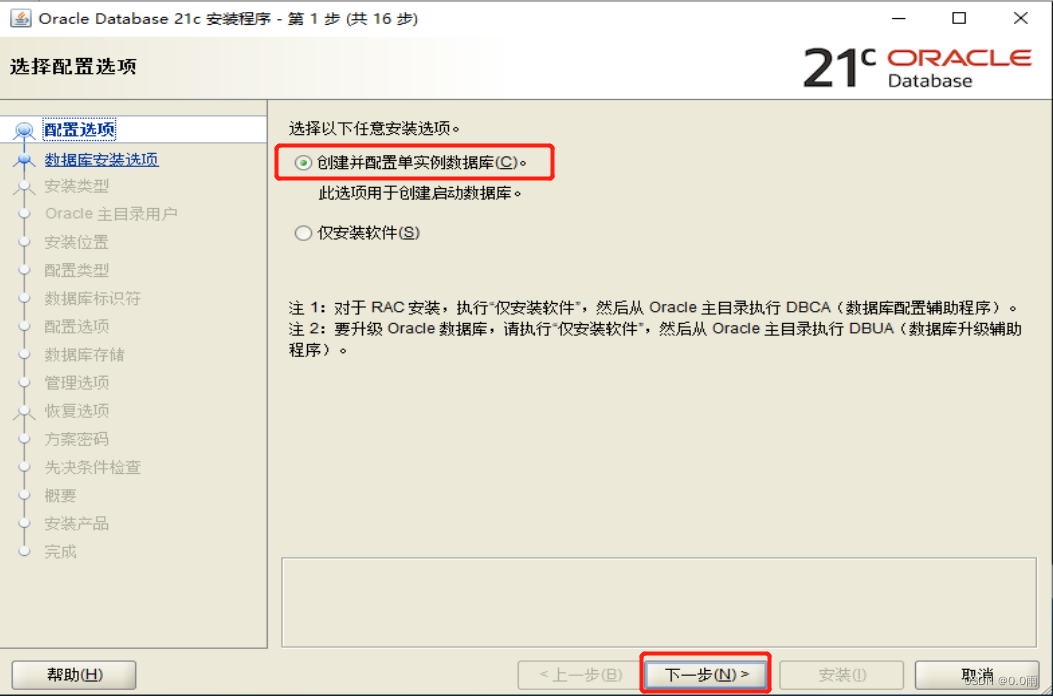The width and height of the screenshot is (1053, 696).
Task: Click the step node icon beside 安装类型
Action: pyautogui.click(x=24, y=186)
